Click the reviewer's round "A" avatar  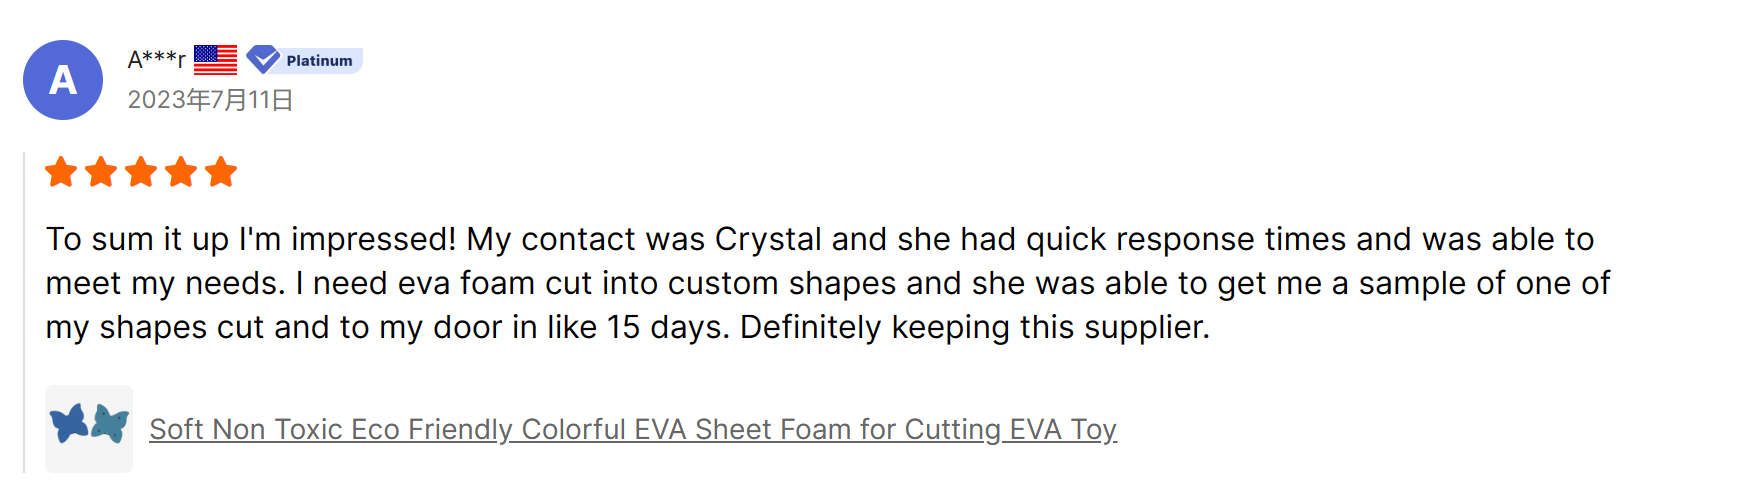tap(63, 80)
